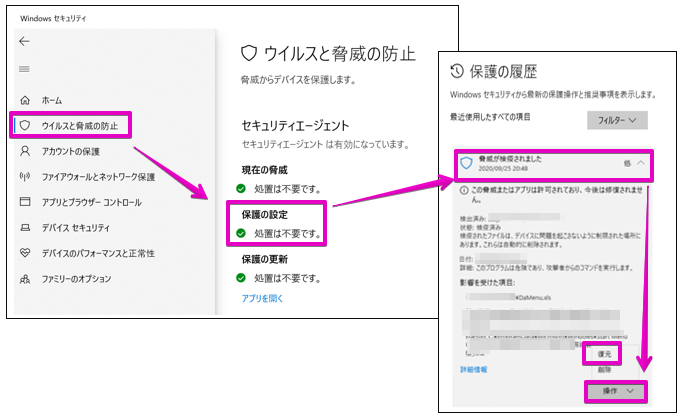Screen dimensions: 683x420
Task: Click the 詳細情報 link
Action: pos(473,369)
